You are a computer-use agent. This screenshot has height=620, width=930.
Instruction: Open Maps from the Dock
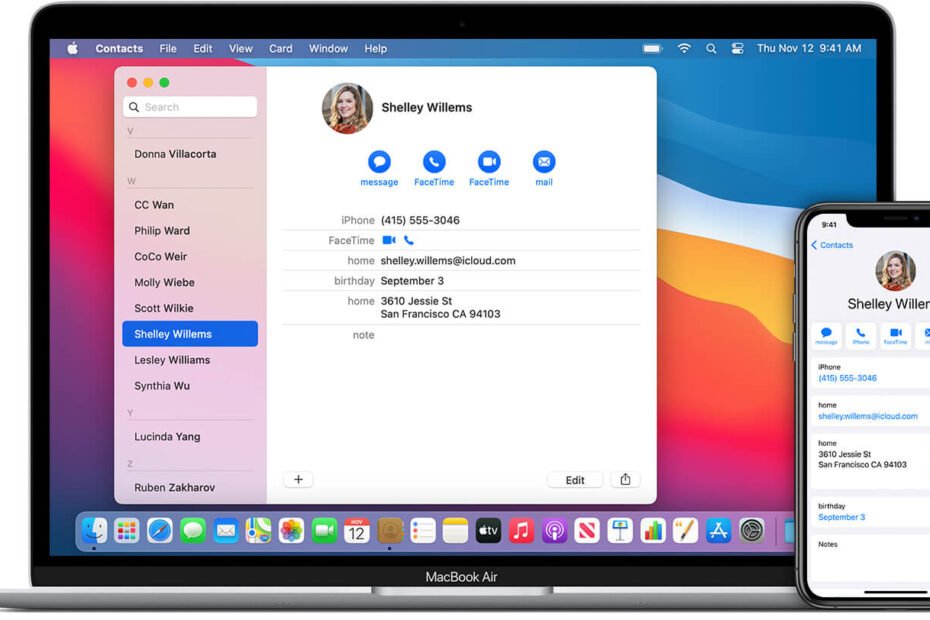(259, 530)
